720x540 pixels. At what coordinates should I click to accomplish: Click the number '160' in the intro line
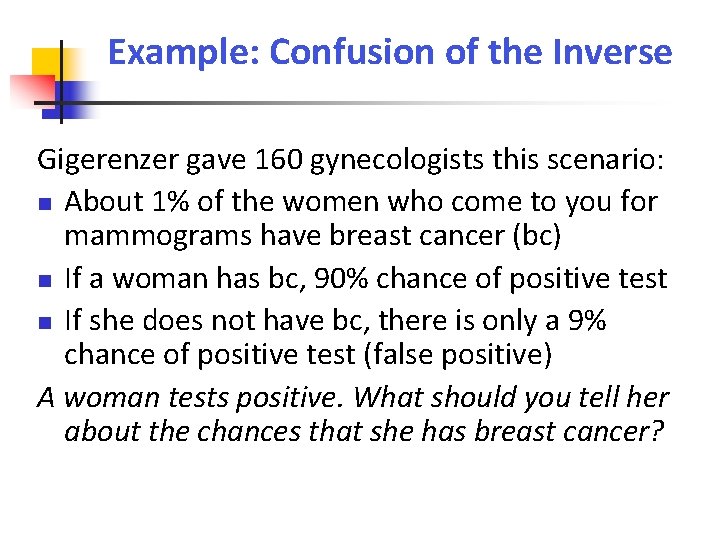tap(278, 159)
